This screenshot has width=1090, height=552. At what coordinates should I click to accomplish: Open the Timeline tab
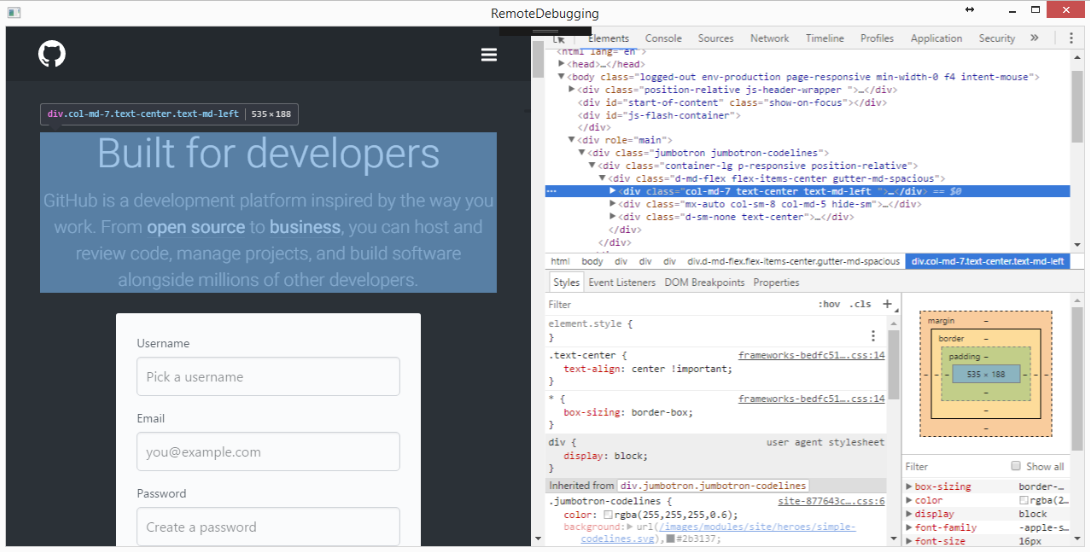coord(824,38)
